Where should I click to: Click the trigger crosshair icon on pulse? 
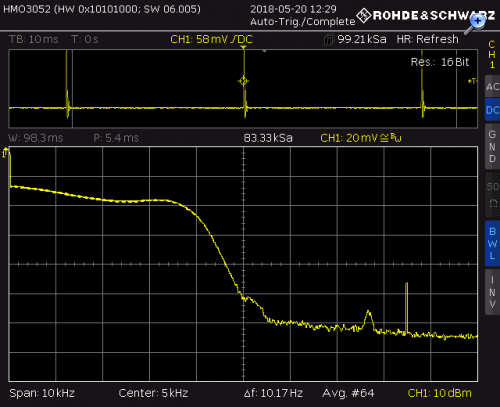click(243, 81)
